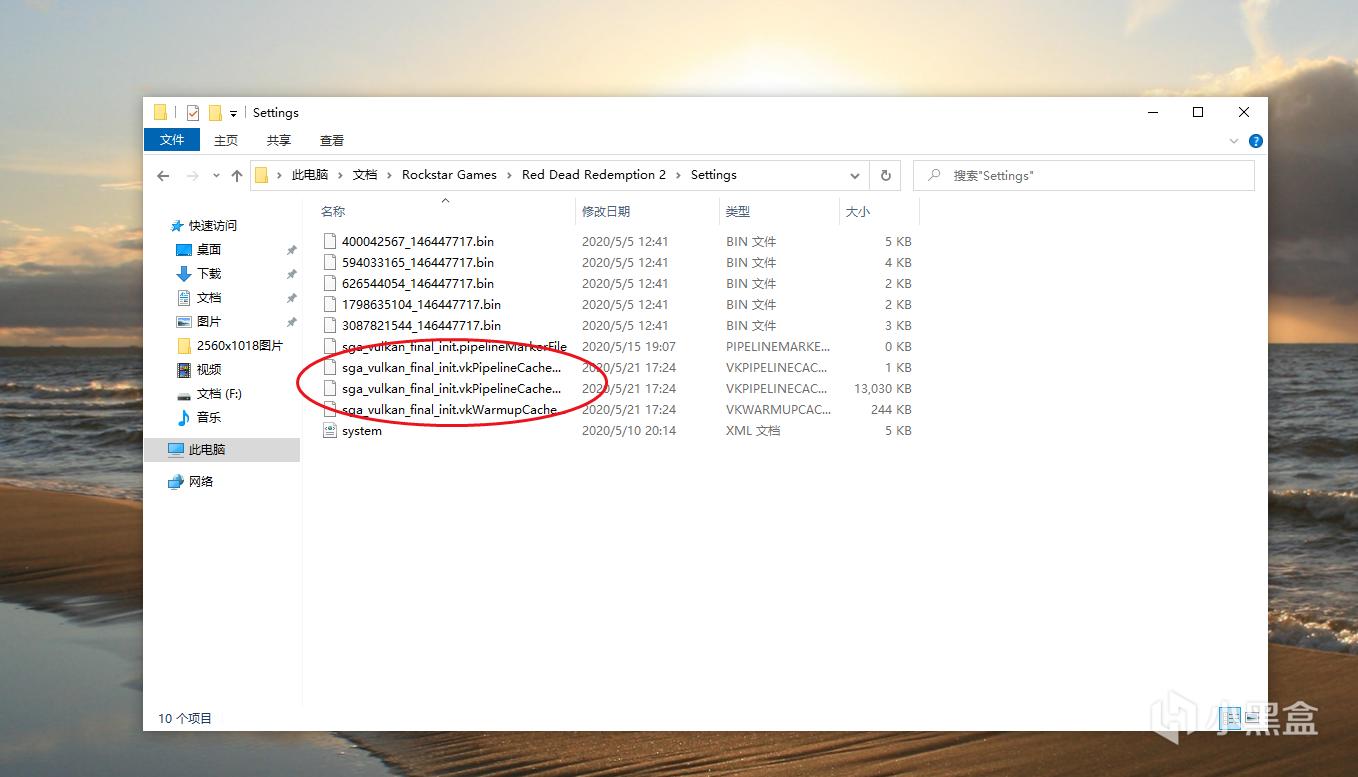
Task: Click the 桌面 desktop icon in sidebar
Action: (x=184, y=250)
